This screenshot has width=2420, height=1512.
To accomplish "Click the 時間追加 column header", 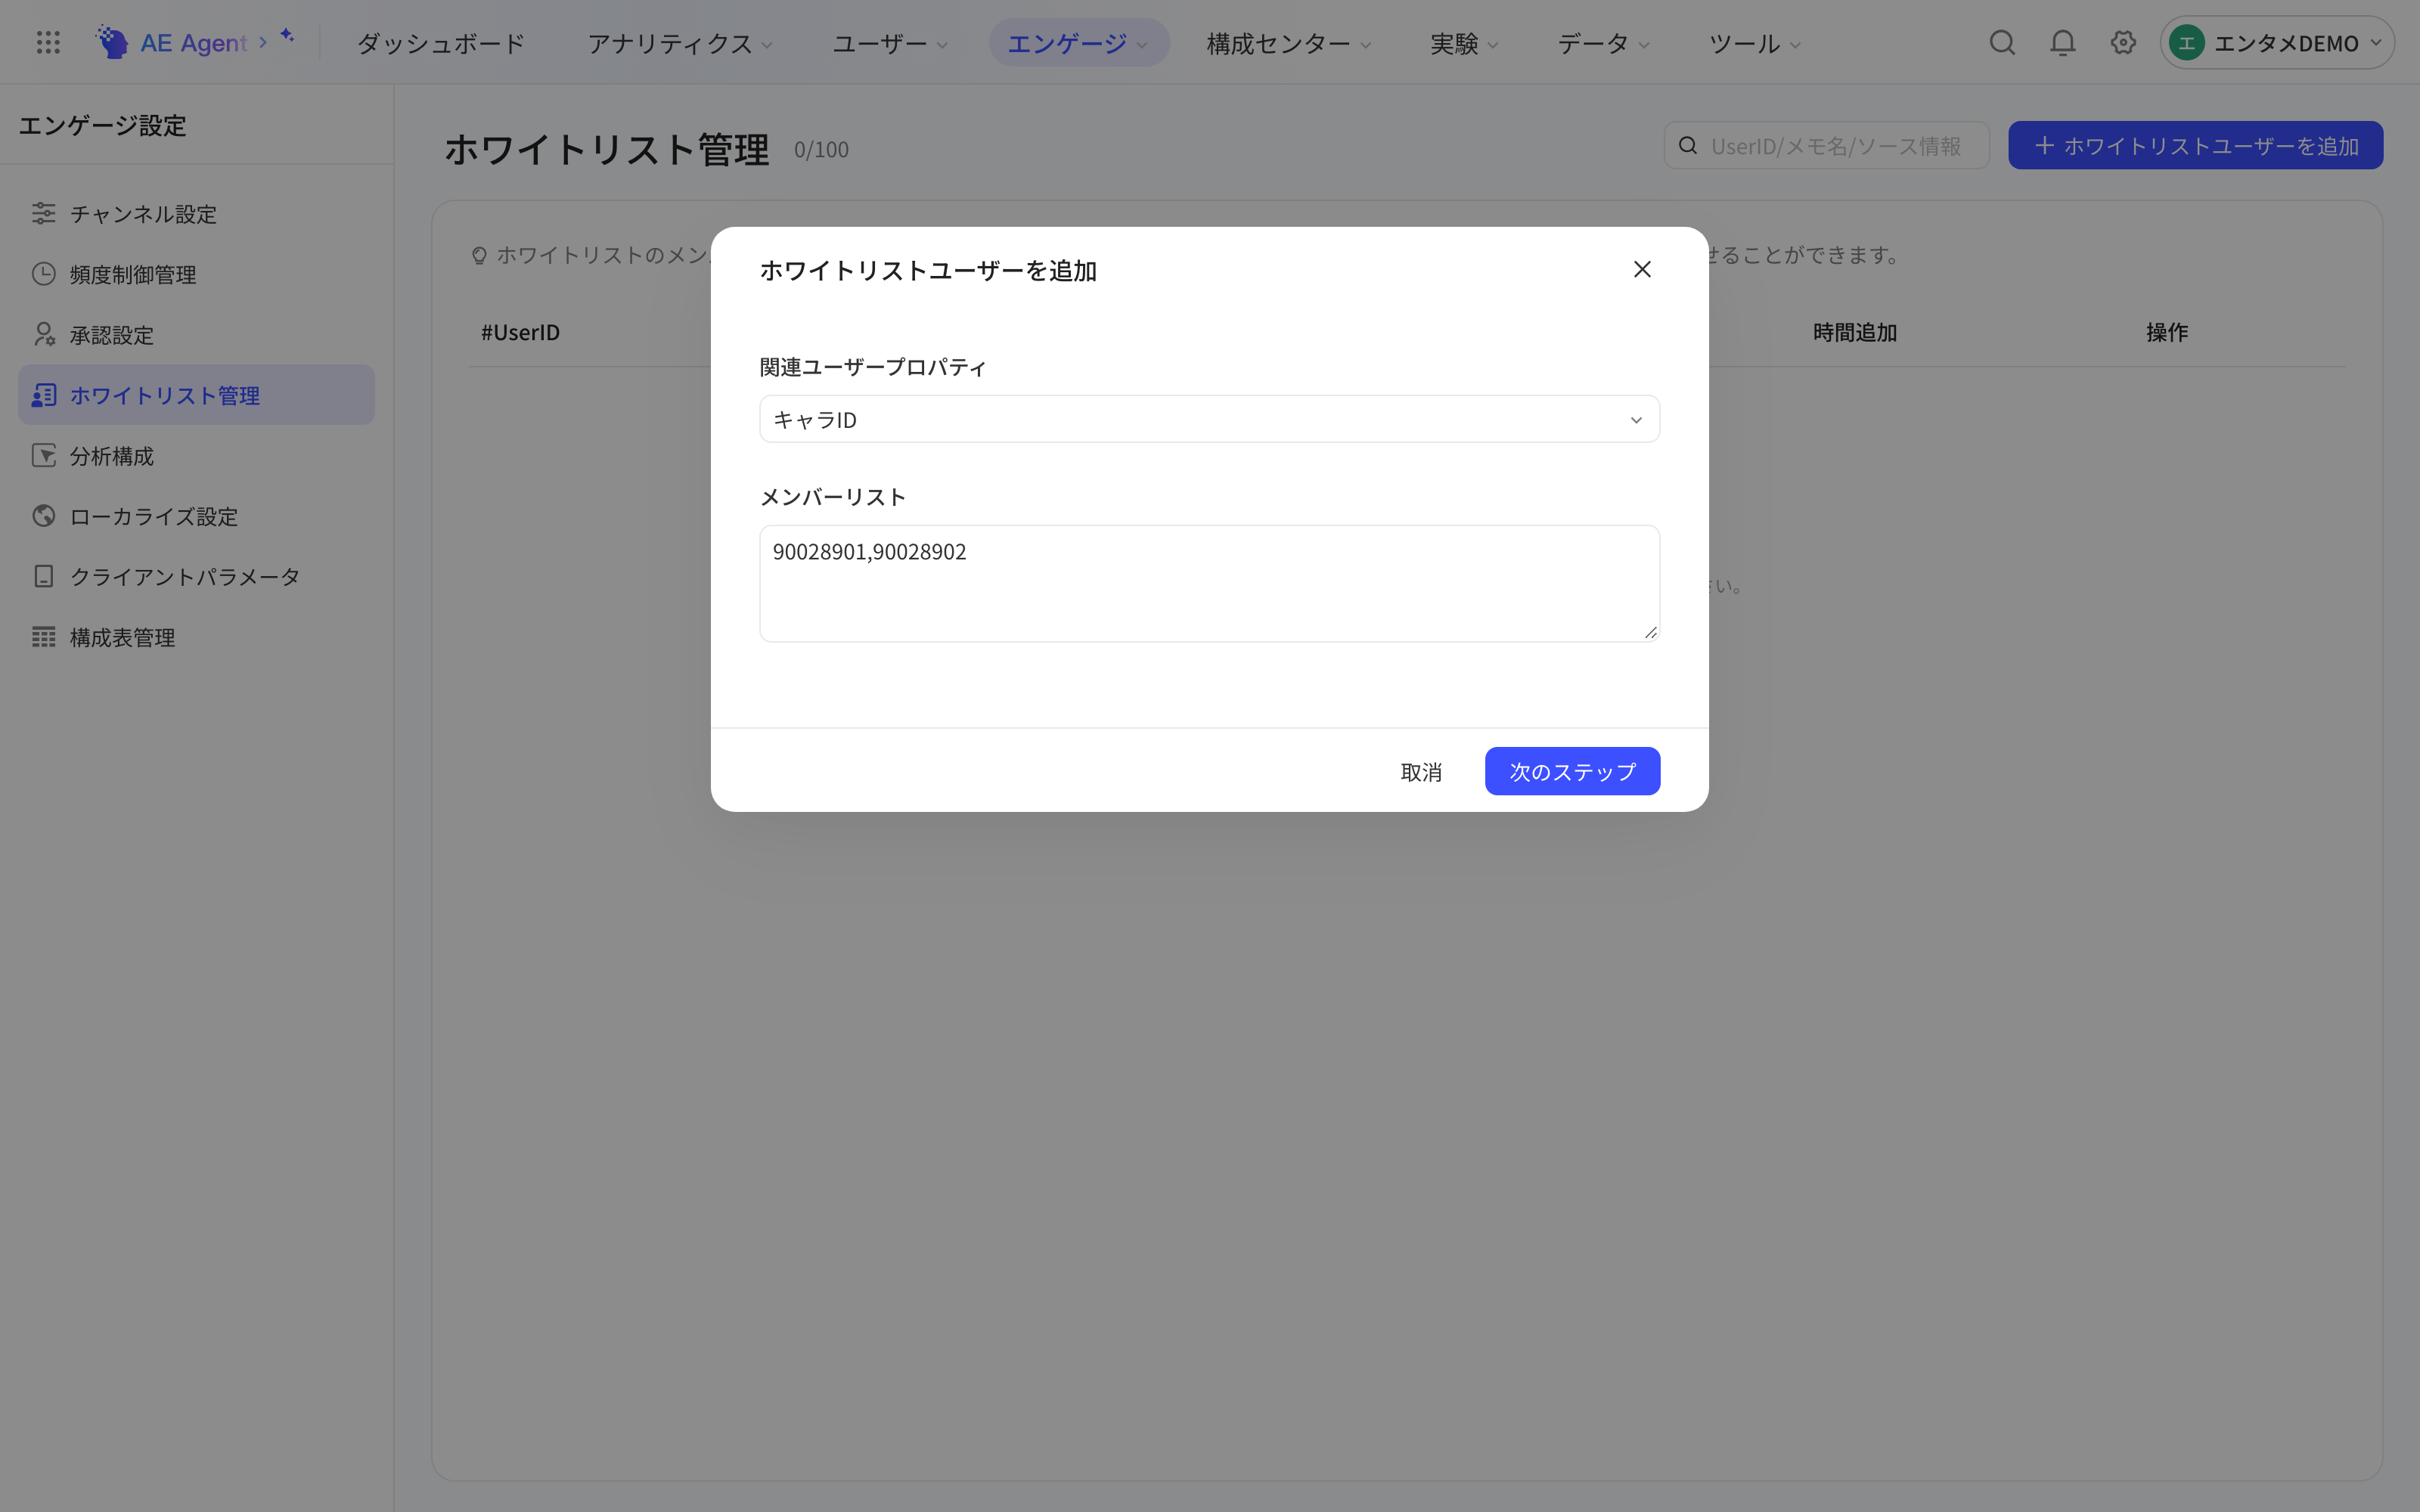I will (1855, 332).
